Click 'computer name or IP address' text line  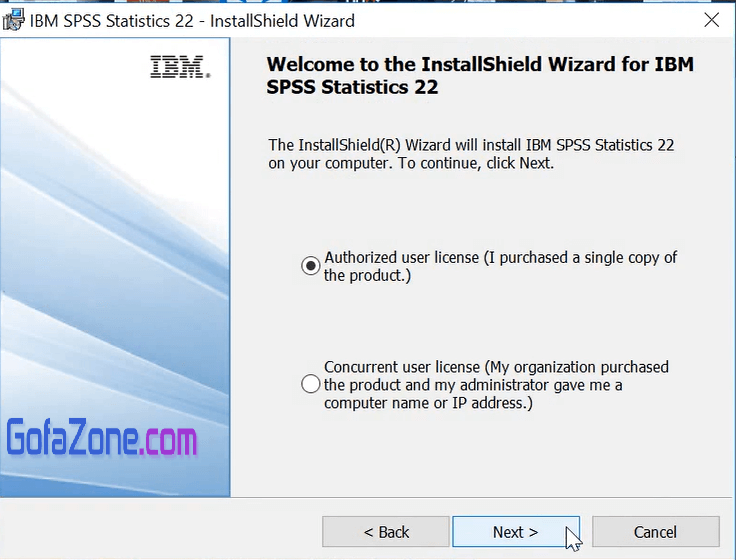[x=428, y=403]
